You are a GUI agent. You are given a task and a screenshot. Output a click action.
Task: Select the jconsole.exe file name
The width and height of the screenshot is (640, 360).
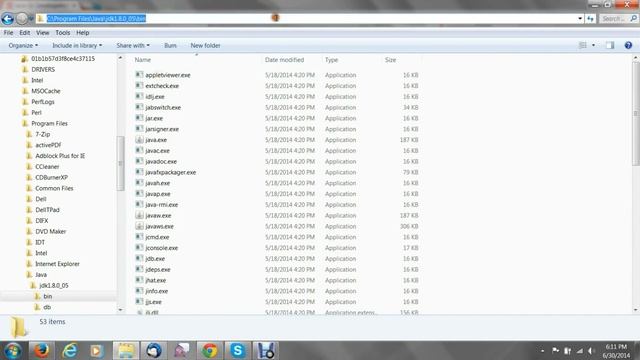(x=162, y=248)
